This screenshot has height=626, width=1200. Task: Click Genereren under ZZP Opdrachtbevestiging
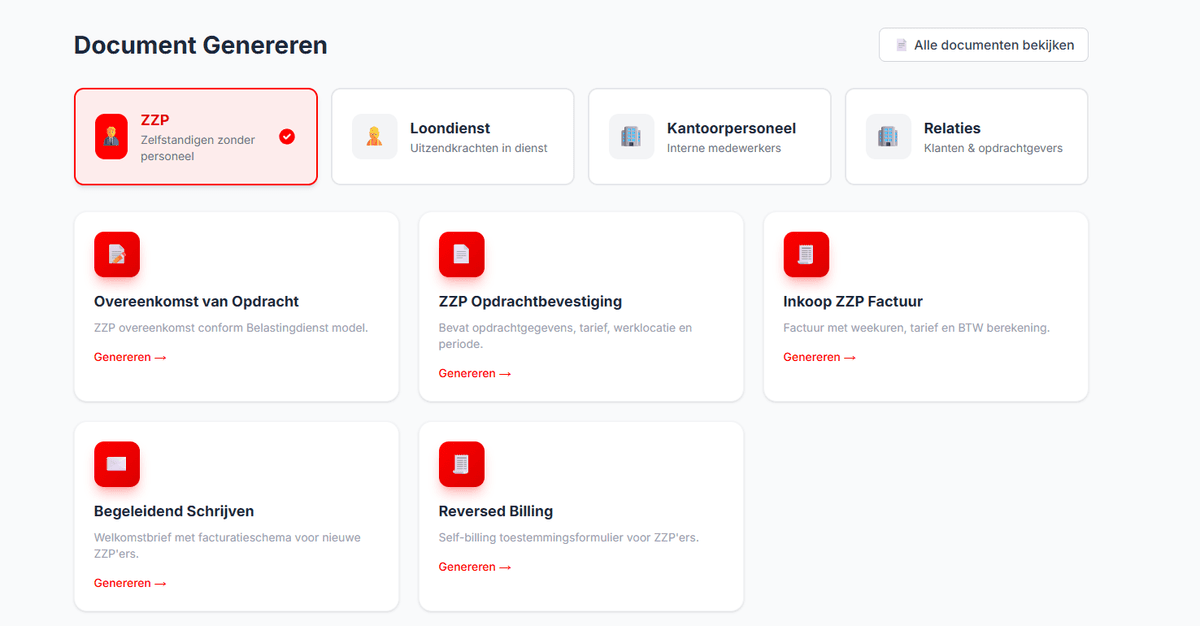[475, 373]
